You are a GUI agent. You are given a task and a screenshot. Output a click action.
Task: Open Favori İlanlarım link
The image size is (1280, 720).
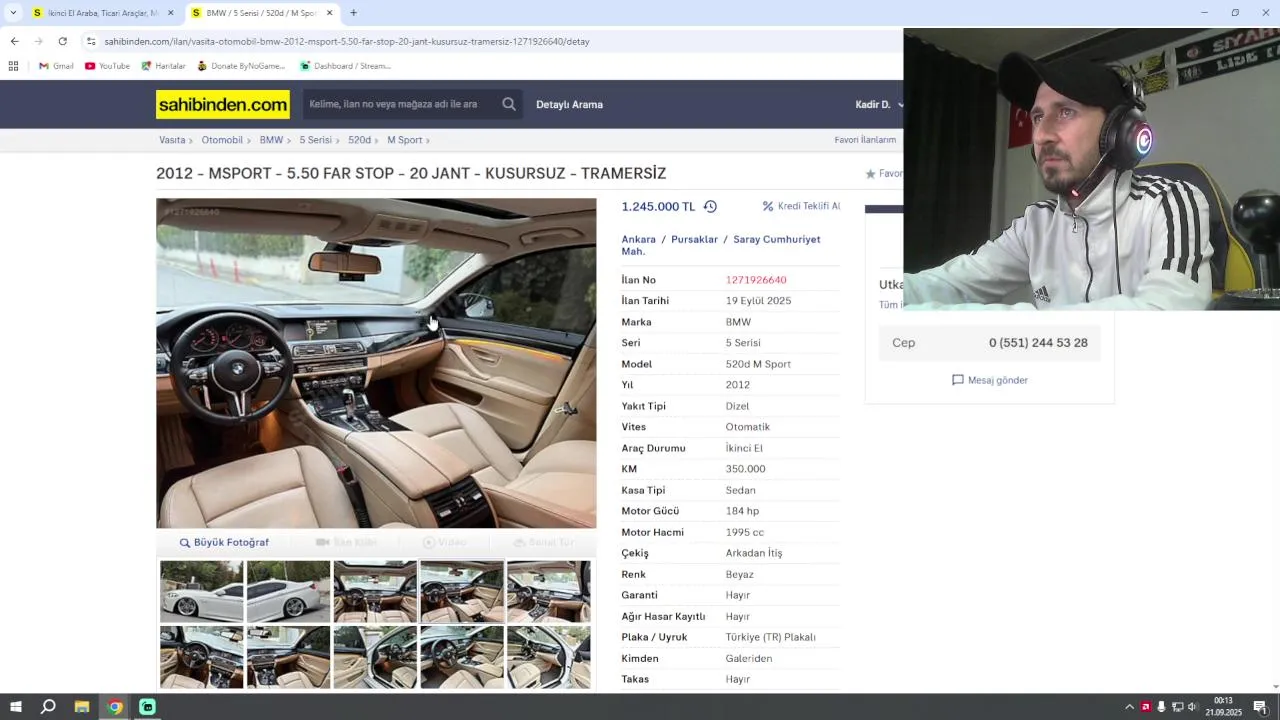coord(865,140)
